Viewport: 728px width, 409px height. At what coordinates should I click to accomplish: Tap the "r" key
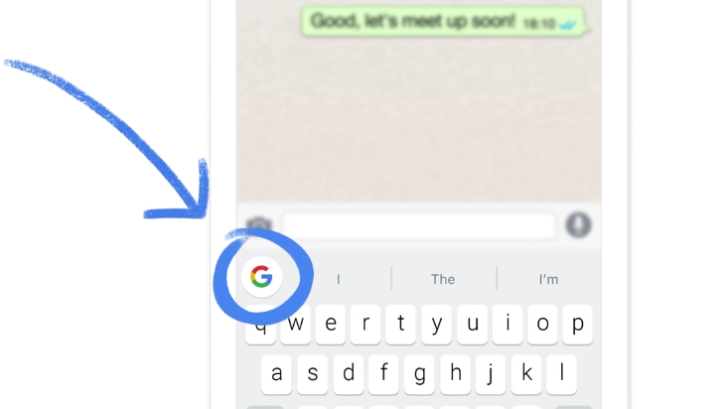[366, 325]
